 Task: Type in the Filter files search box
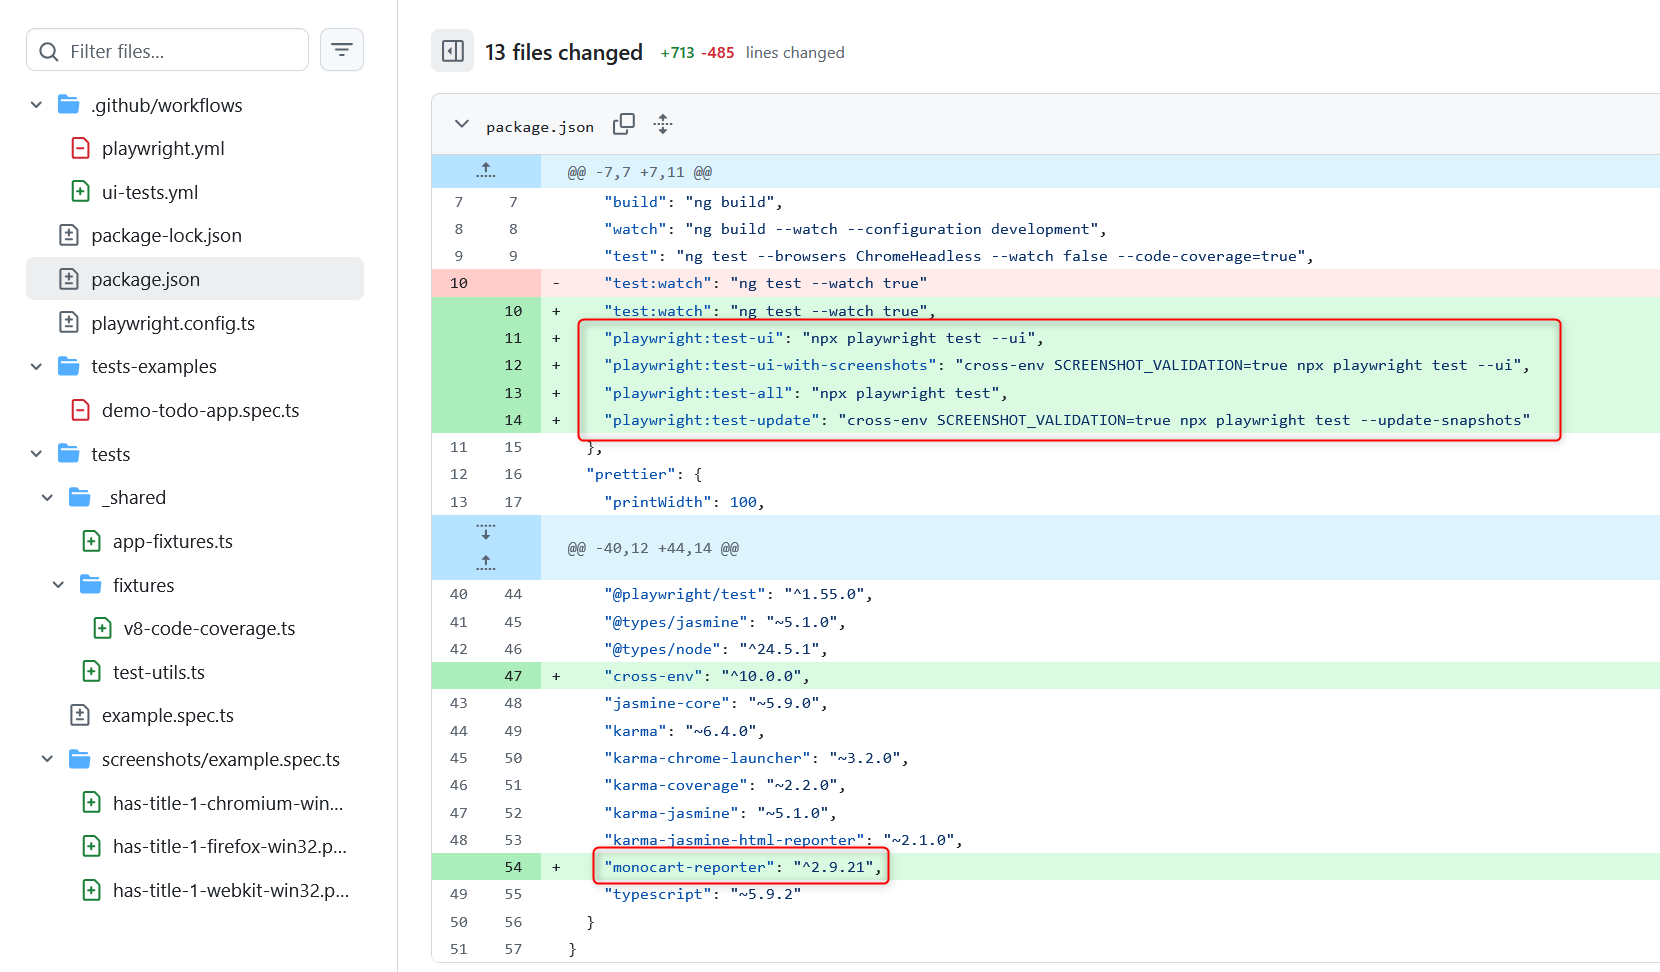tap(180, 51)
